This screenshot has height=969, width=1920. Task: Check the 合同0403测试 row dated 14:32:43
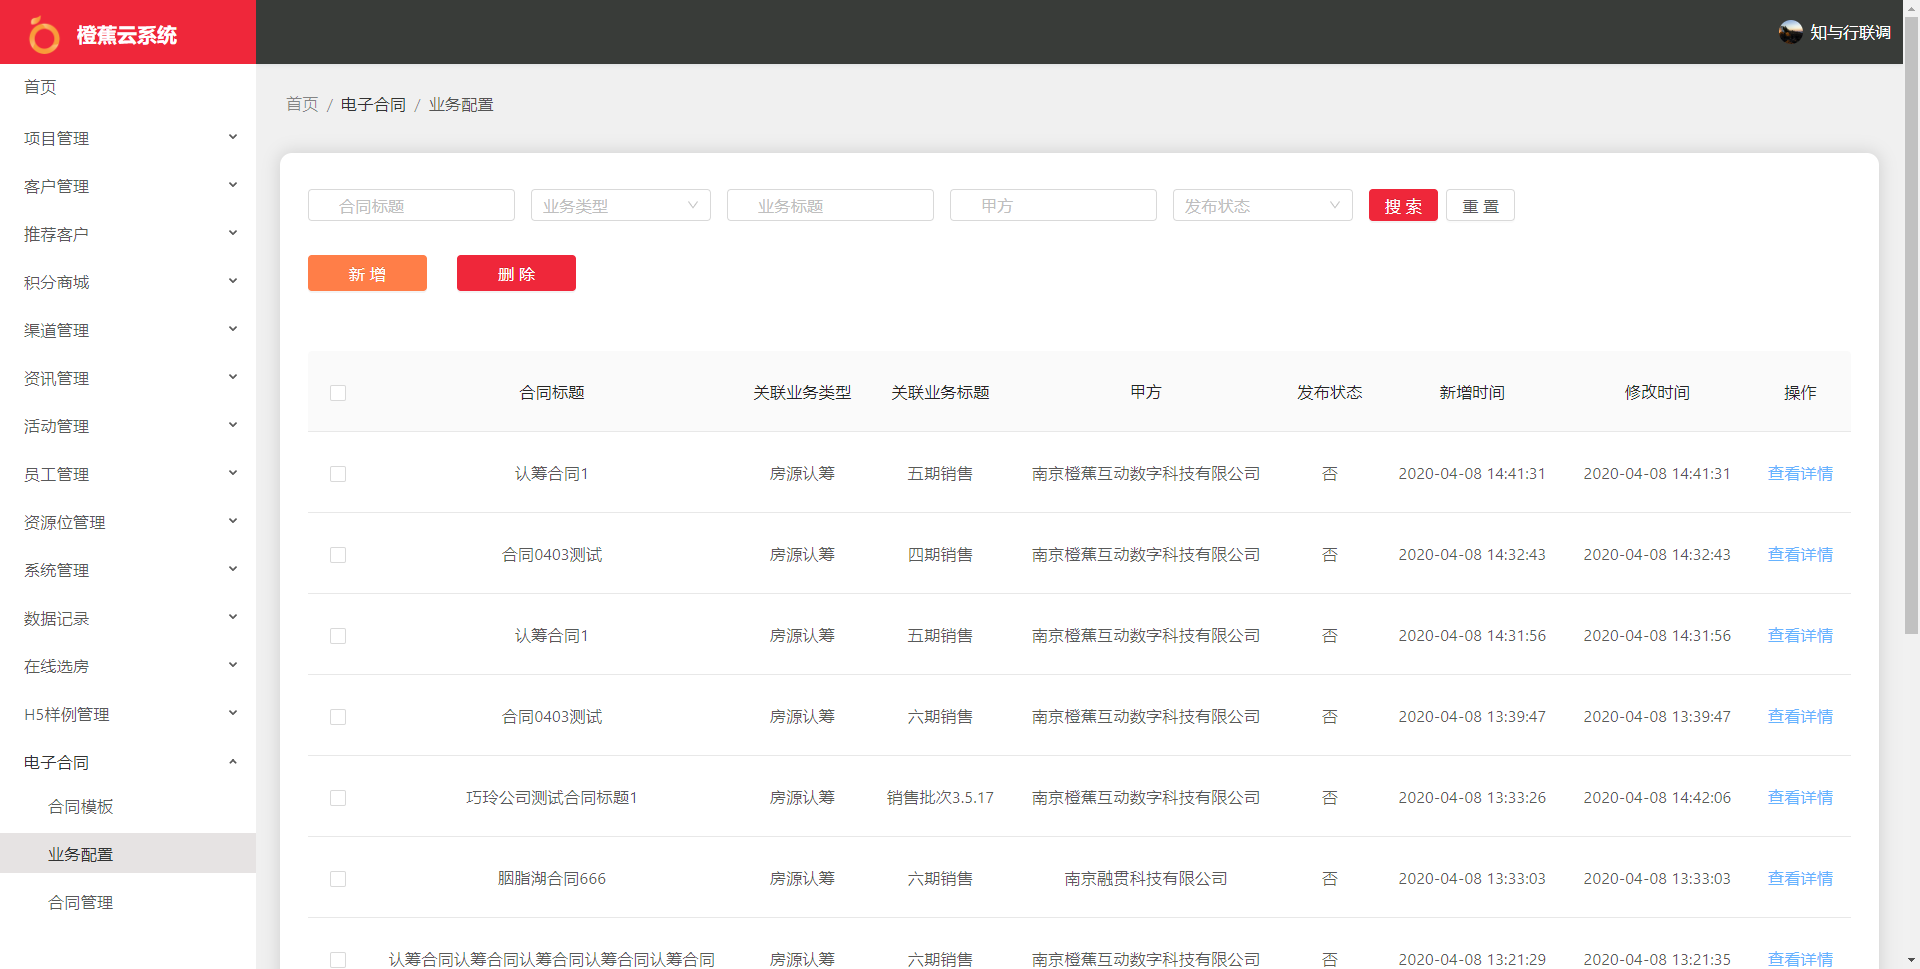(338, 555)
